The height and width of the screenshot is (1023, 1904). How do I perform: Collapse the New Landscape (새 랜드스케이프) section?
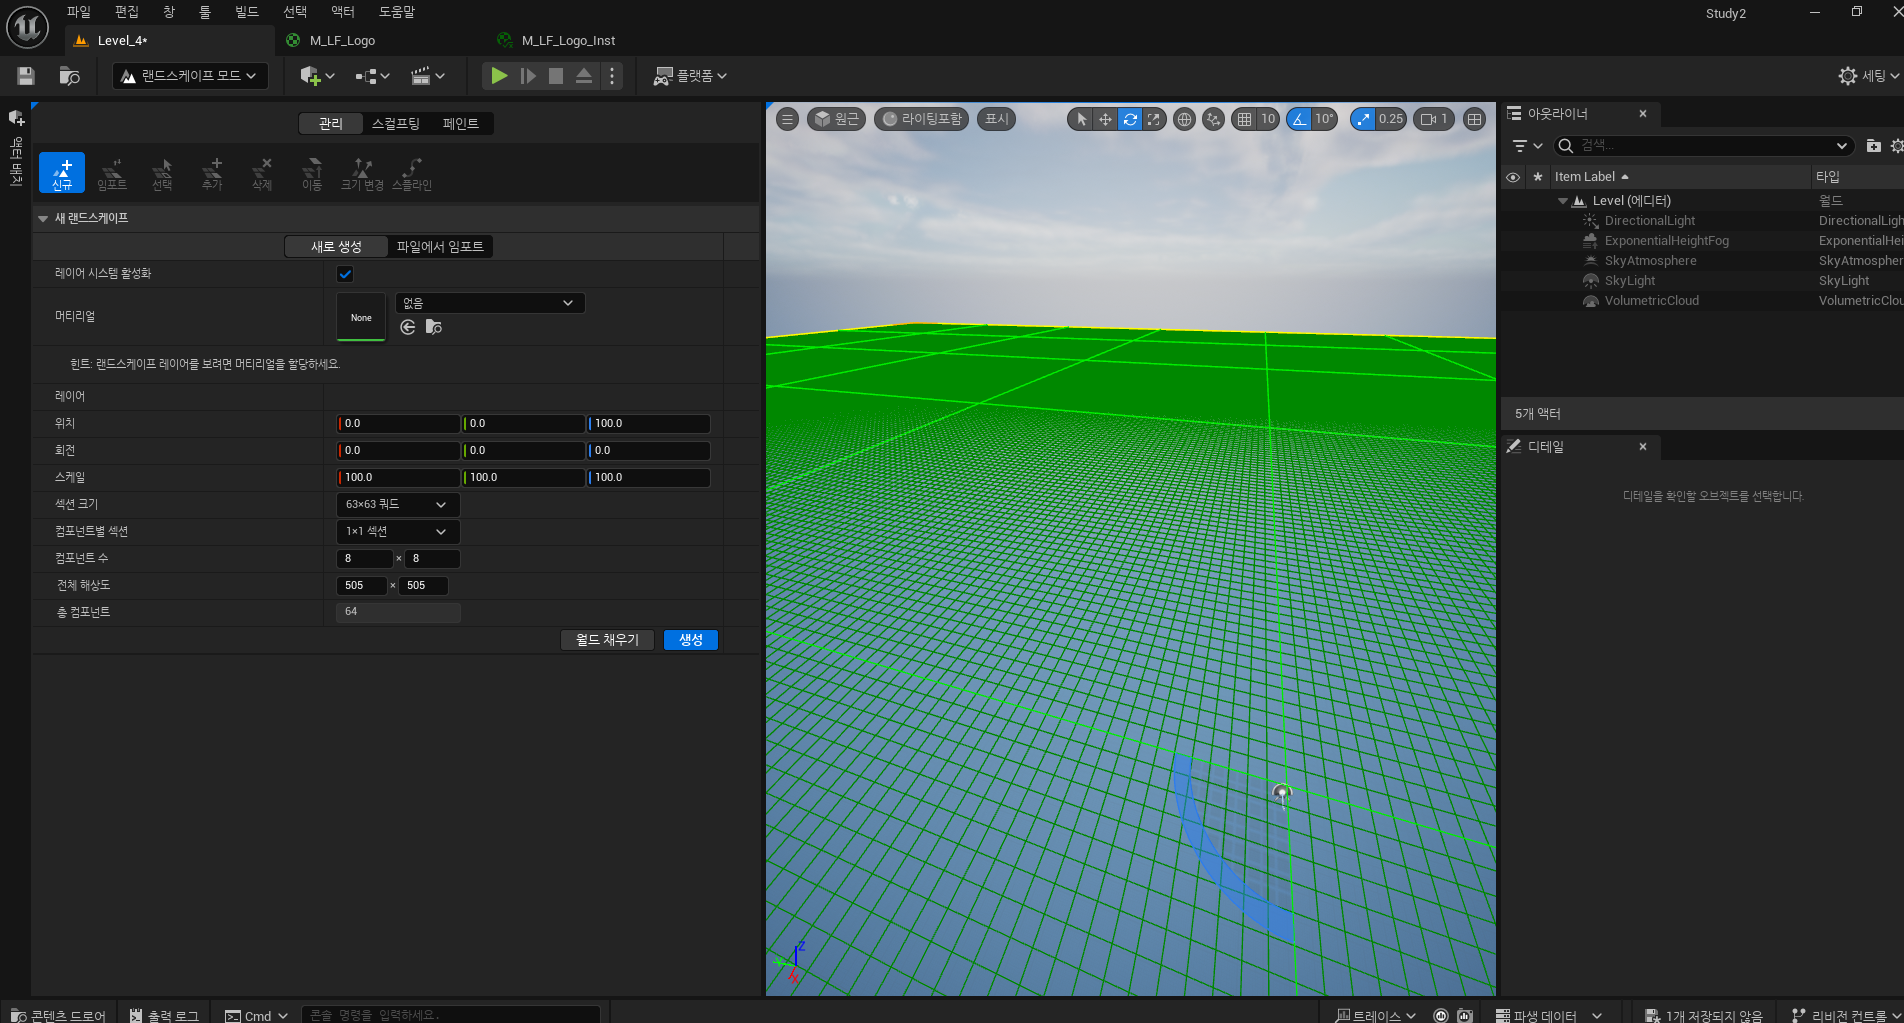coord(43,219)
